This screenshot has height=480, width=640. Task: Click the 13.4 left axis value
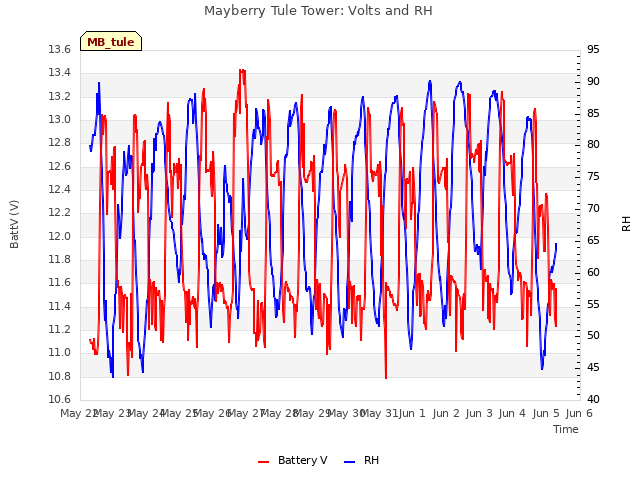point(60,73)
